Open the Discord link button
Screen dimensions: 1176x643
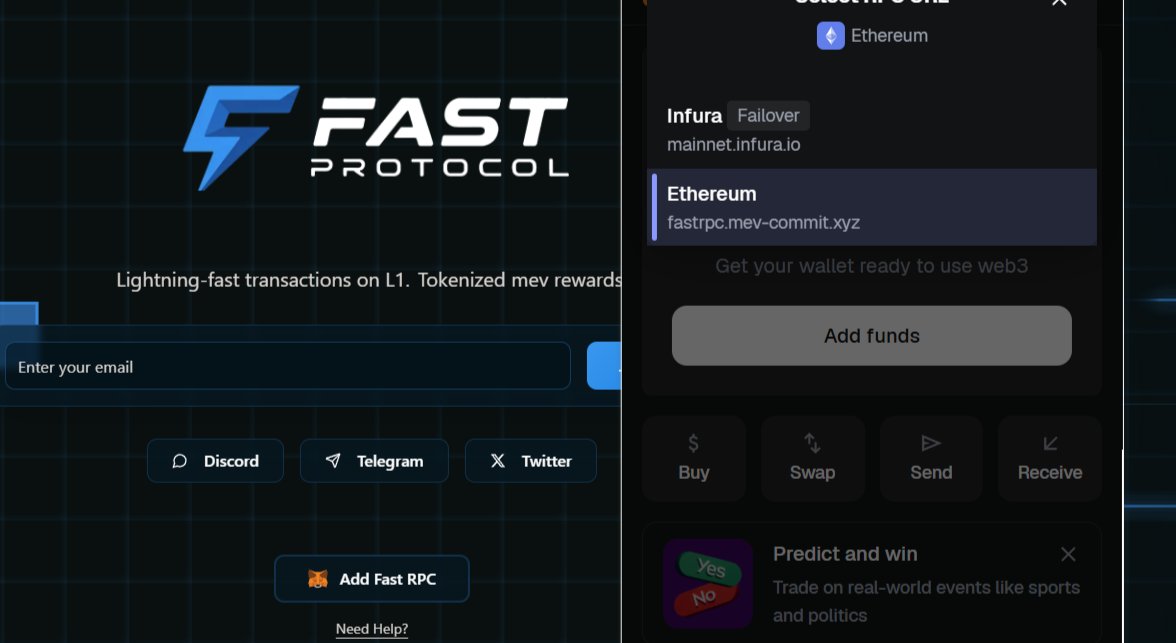tap(215, 461)
